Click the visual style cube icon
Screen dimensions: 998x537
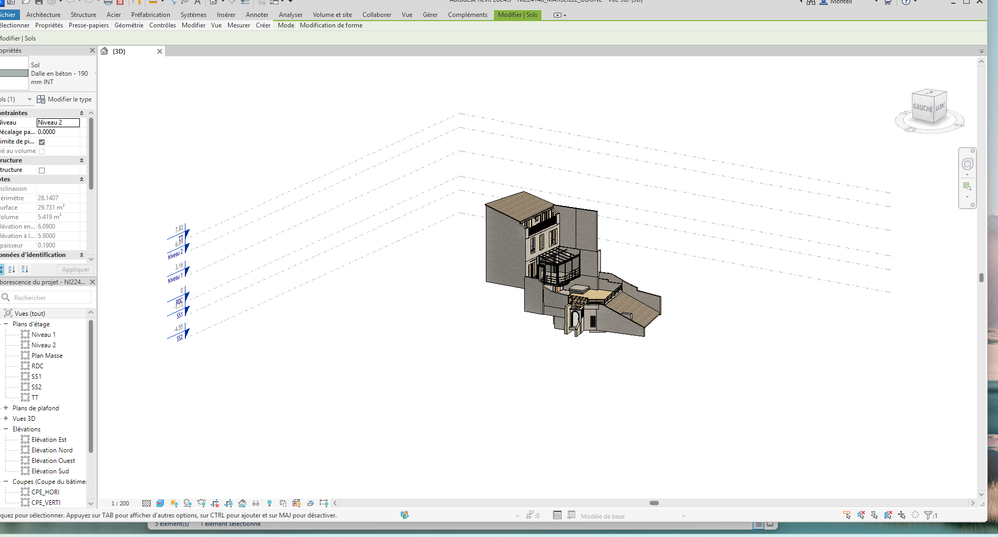(x=160, y=503)
